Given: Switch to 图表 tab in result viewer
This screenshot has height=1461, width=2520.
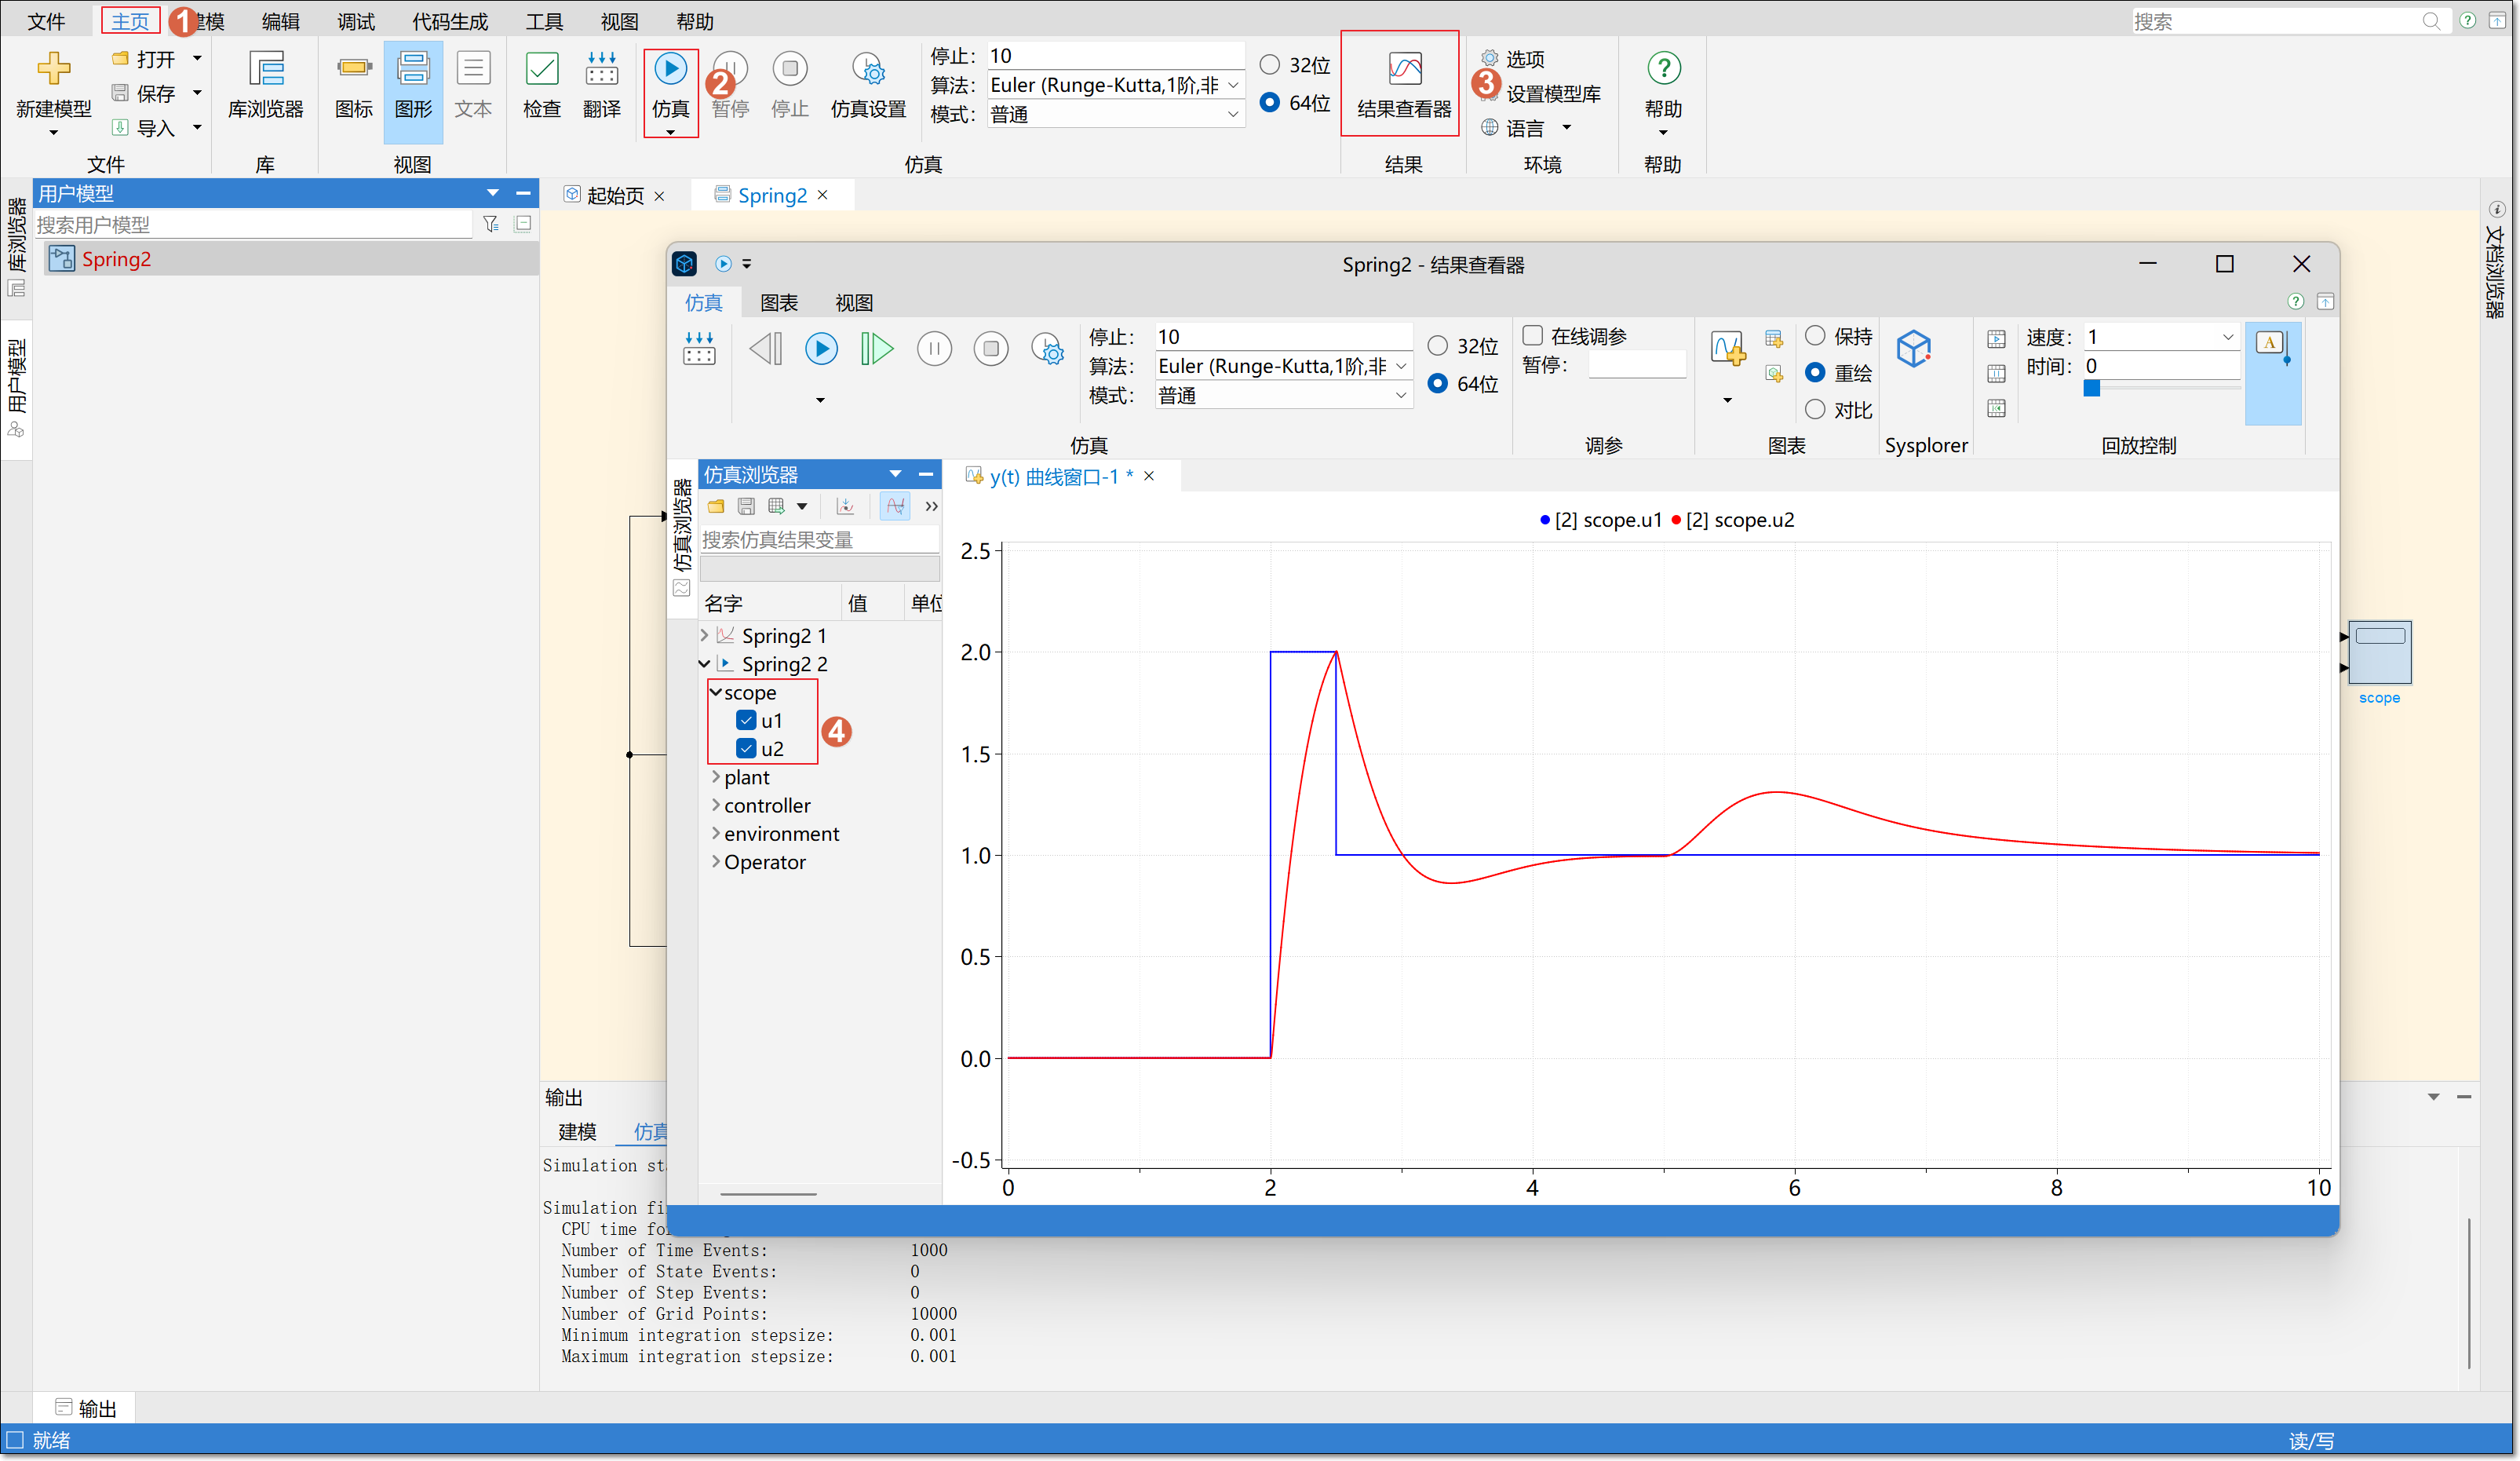Looking at the screenshot, I should pos(778,302).
